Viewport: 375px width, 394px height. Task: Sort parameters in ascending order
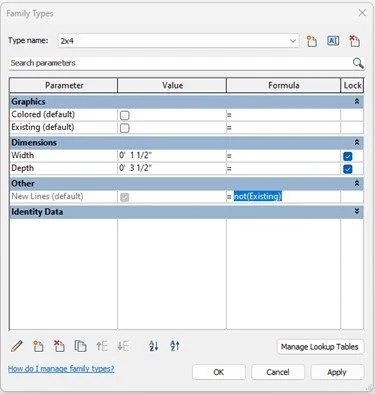click(154, 346)
